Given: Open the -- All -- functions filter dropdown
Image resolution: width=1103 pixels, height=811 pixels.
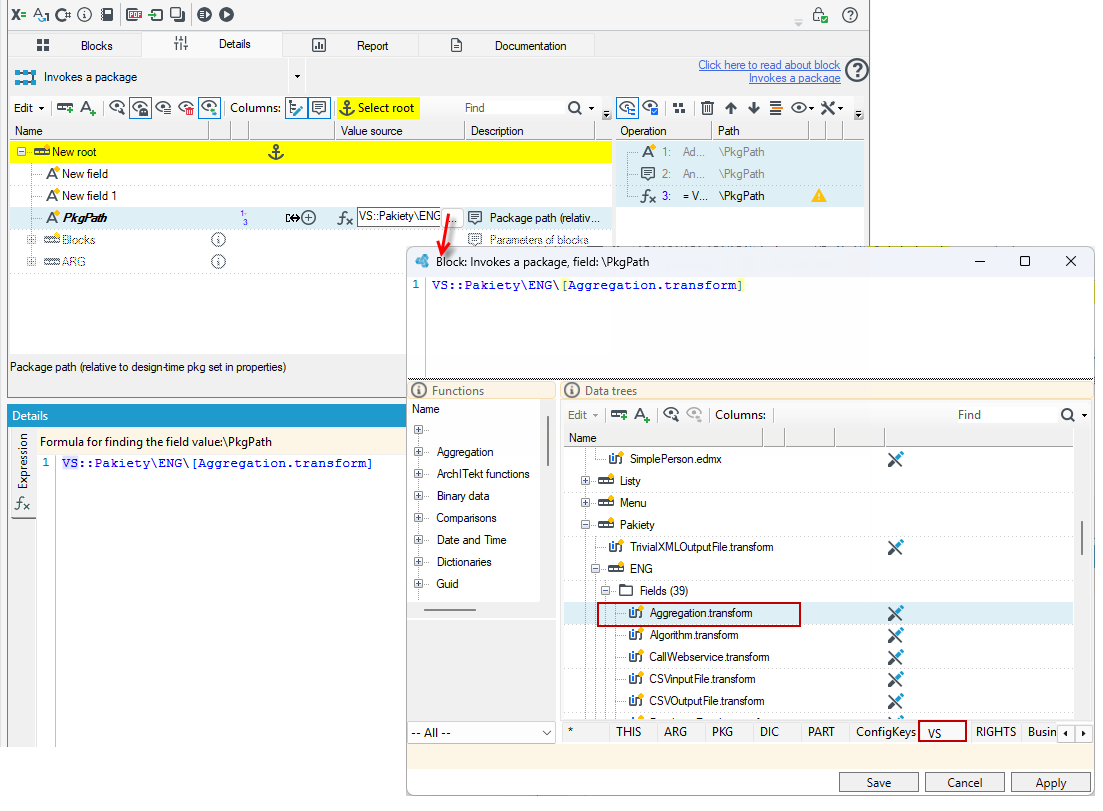Looking at the screenshot, I should [482, 732].
